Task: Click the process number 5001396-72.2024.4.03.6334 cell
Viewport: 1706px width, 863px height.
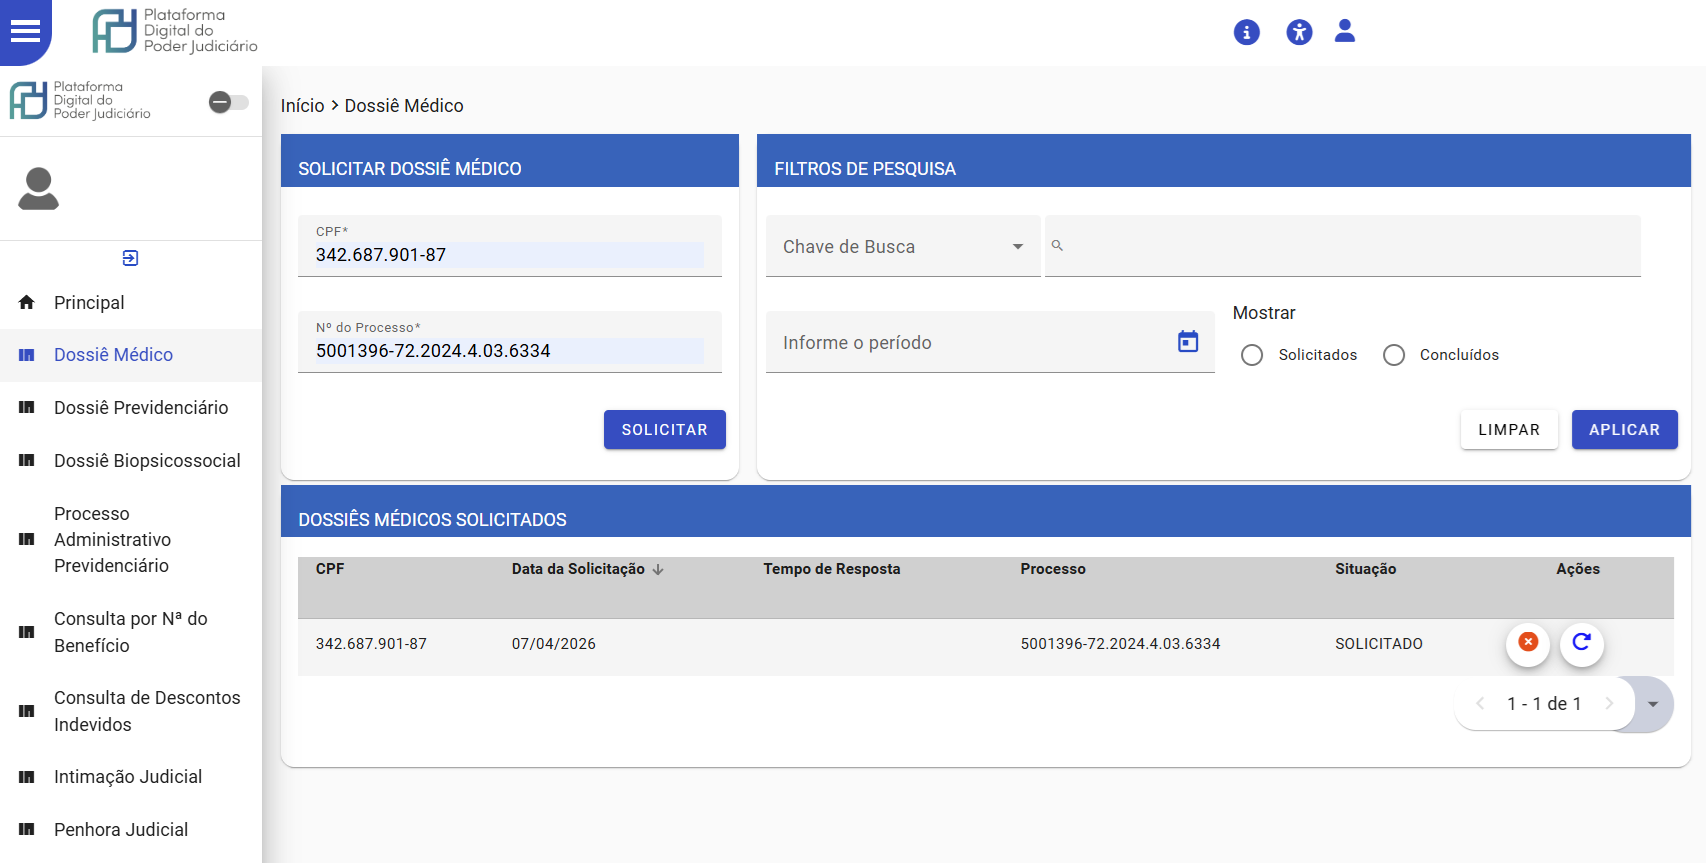Action: [x=1120, y=644]
